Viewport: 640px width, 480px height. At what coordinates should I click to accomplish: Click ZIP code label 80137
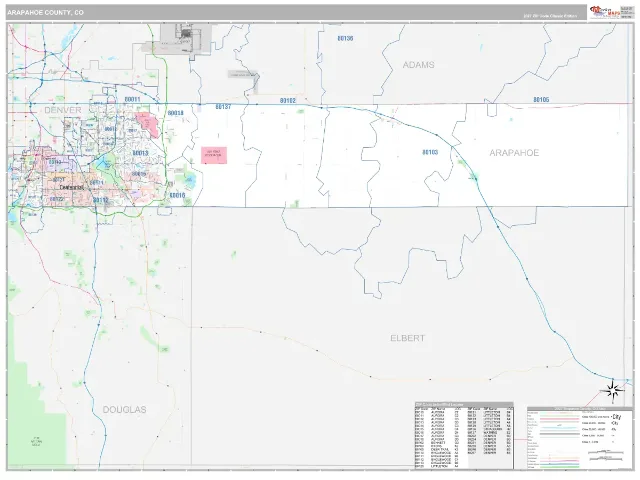point(223,107)
